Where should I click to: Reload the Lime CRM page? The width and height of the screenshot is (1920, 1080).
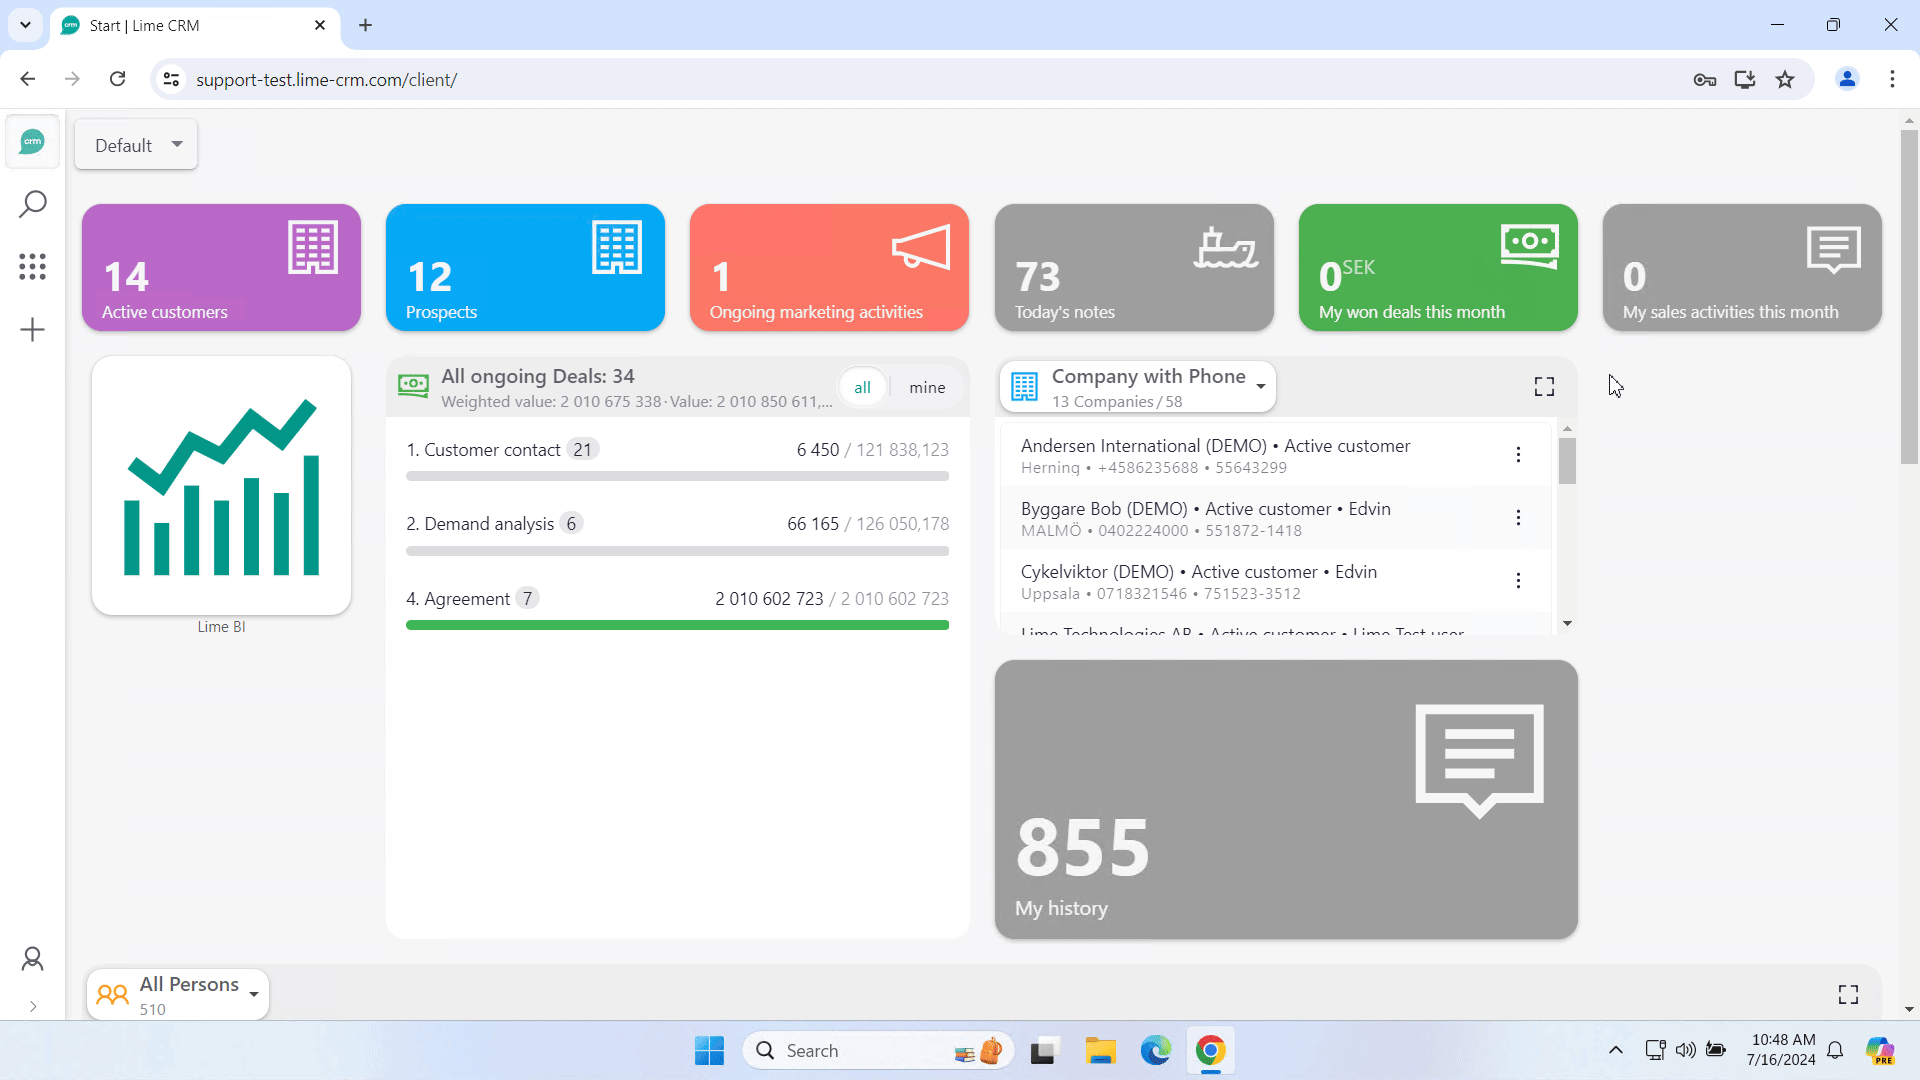click(x=118, y=79)
